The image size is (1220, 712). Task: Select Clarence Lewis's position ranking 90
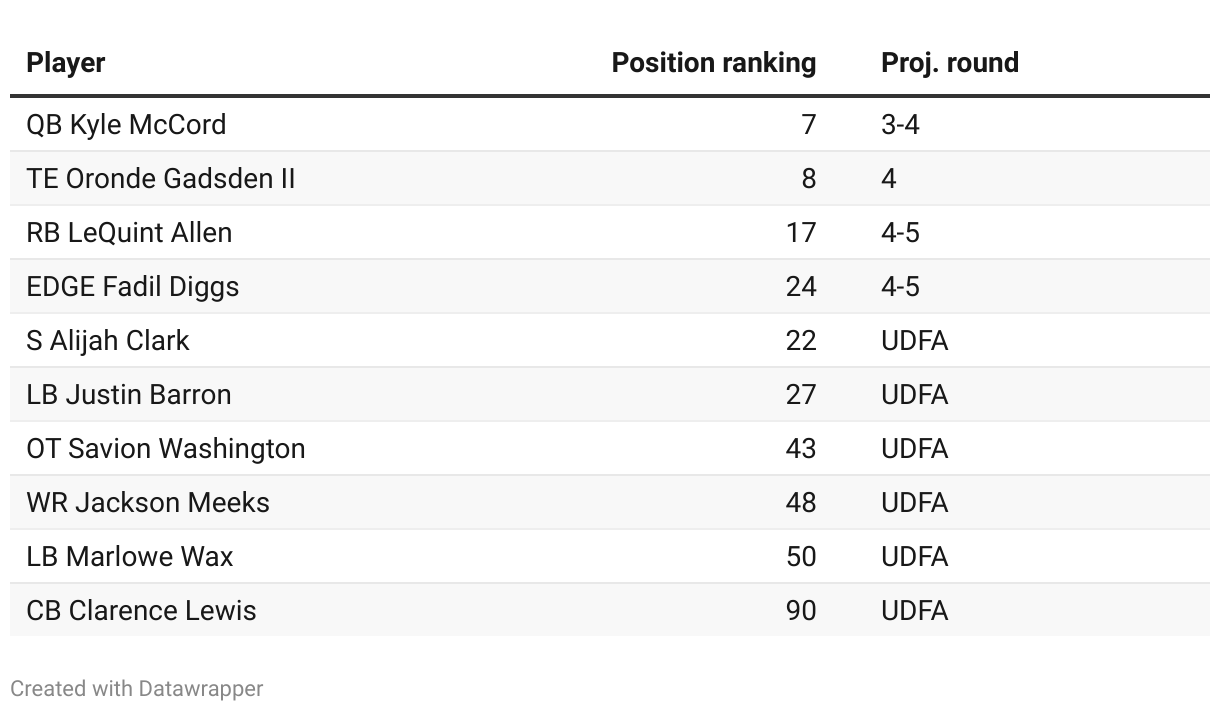click(x=801, y=611)
